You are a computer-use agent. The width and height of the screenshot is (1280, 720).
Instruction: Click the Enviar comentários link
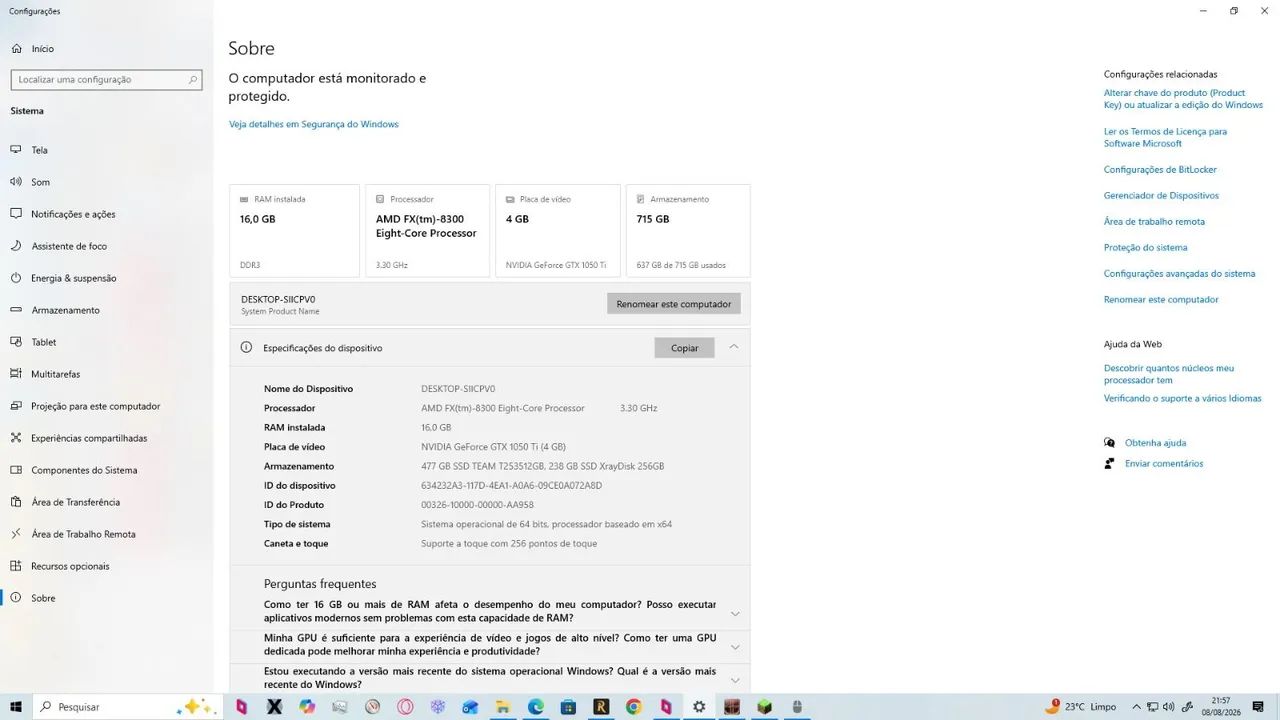(1164, 464)
